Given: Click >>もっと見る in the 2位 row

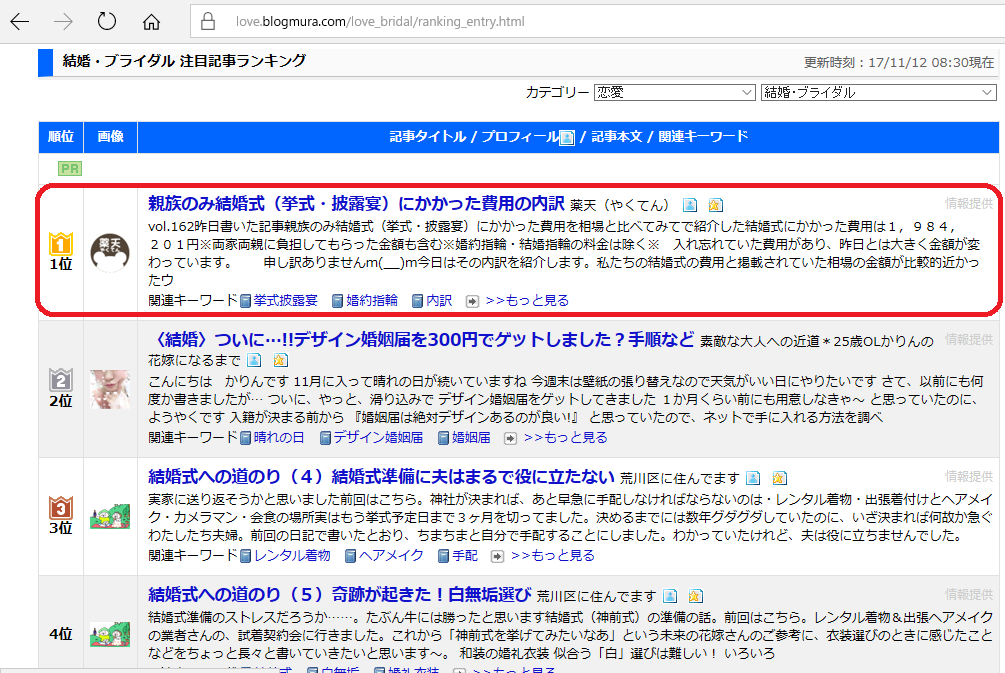Looking at the screenshot, I should click(565, 438).
